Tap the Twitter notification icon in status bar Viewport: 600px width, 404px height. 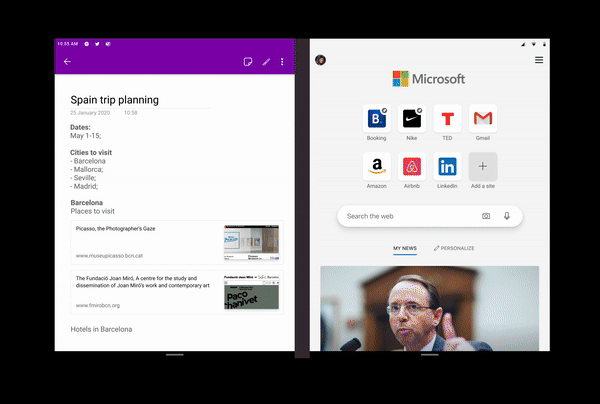[x=97, y=44]
